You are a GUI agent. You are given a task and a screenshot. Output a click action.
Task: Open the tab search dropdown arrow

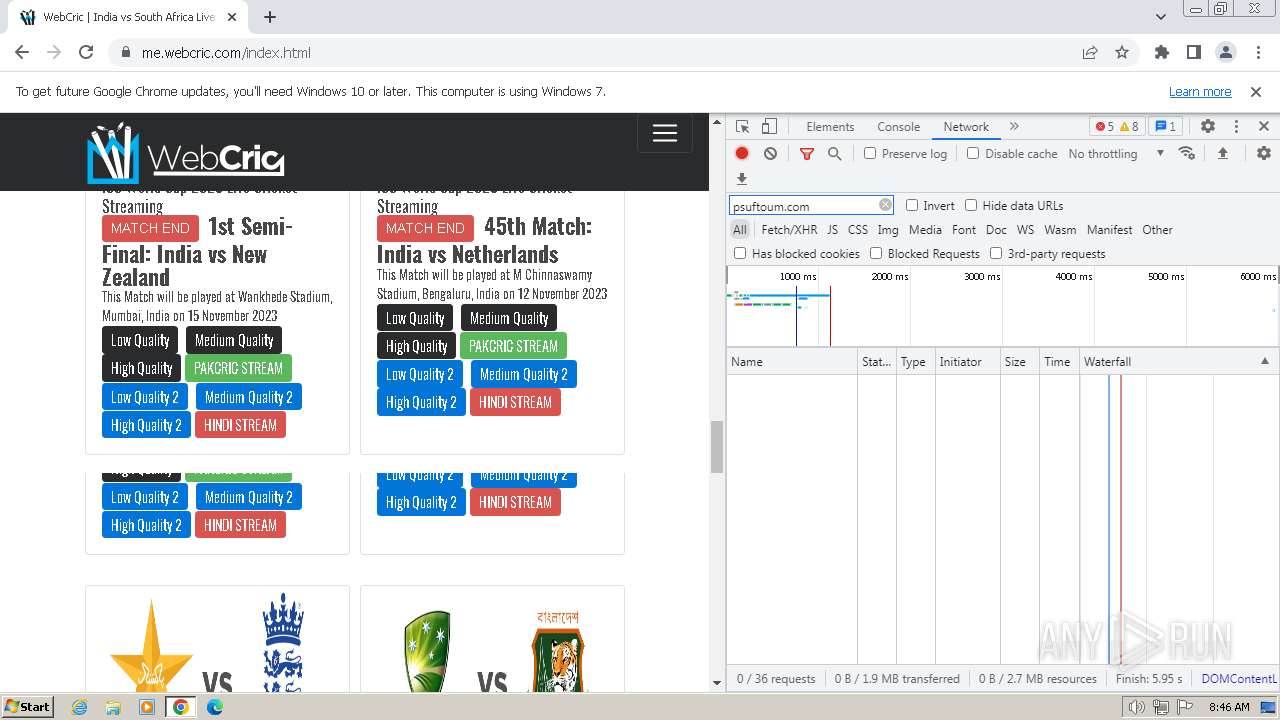click(1161, 17)
